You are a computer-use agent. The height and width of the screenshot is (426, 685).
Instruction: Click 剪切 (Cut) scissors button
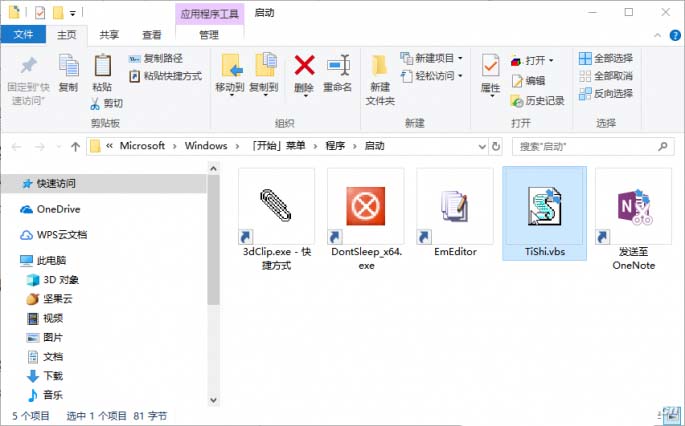tap(107, 104)
